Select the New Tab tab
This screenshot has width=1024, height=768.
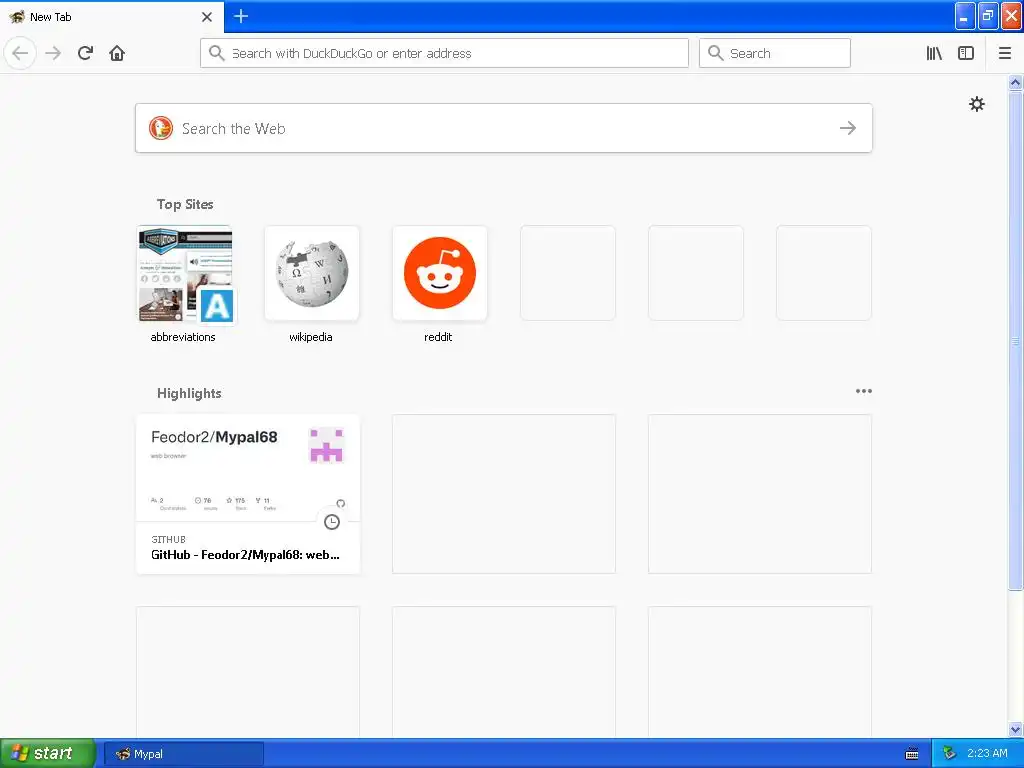pos(111,17)
